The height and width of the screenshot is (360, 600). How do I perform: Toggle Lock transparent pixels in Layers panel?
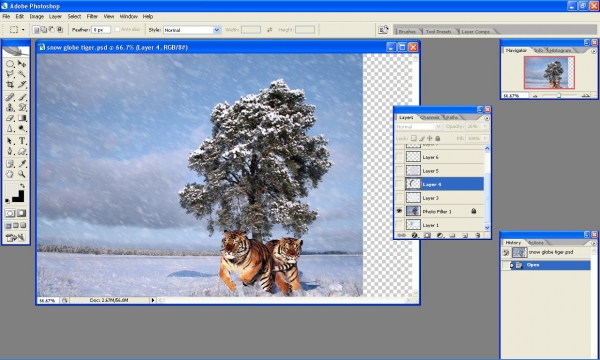(414, 138)
